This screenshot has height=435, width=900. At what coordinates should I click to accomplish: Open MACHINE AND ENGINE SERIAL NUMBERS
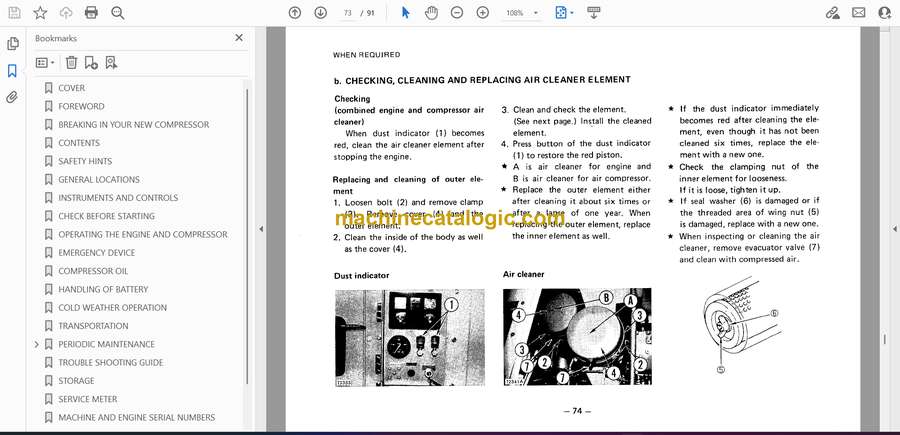click(x=137, y=418)
